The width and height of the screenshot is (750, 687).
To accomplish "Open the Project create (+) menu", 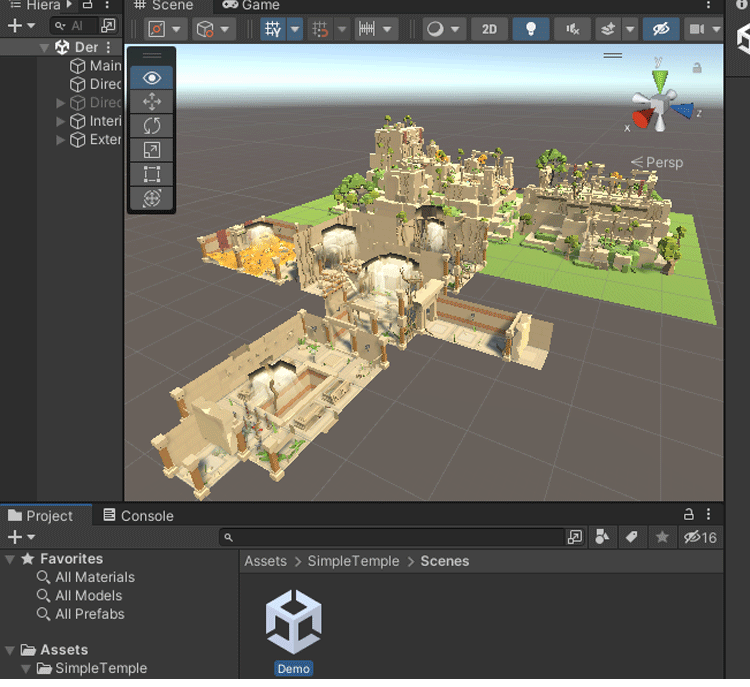I will 21,537.
